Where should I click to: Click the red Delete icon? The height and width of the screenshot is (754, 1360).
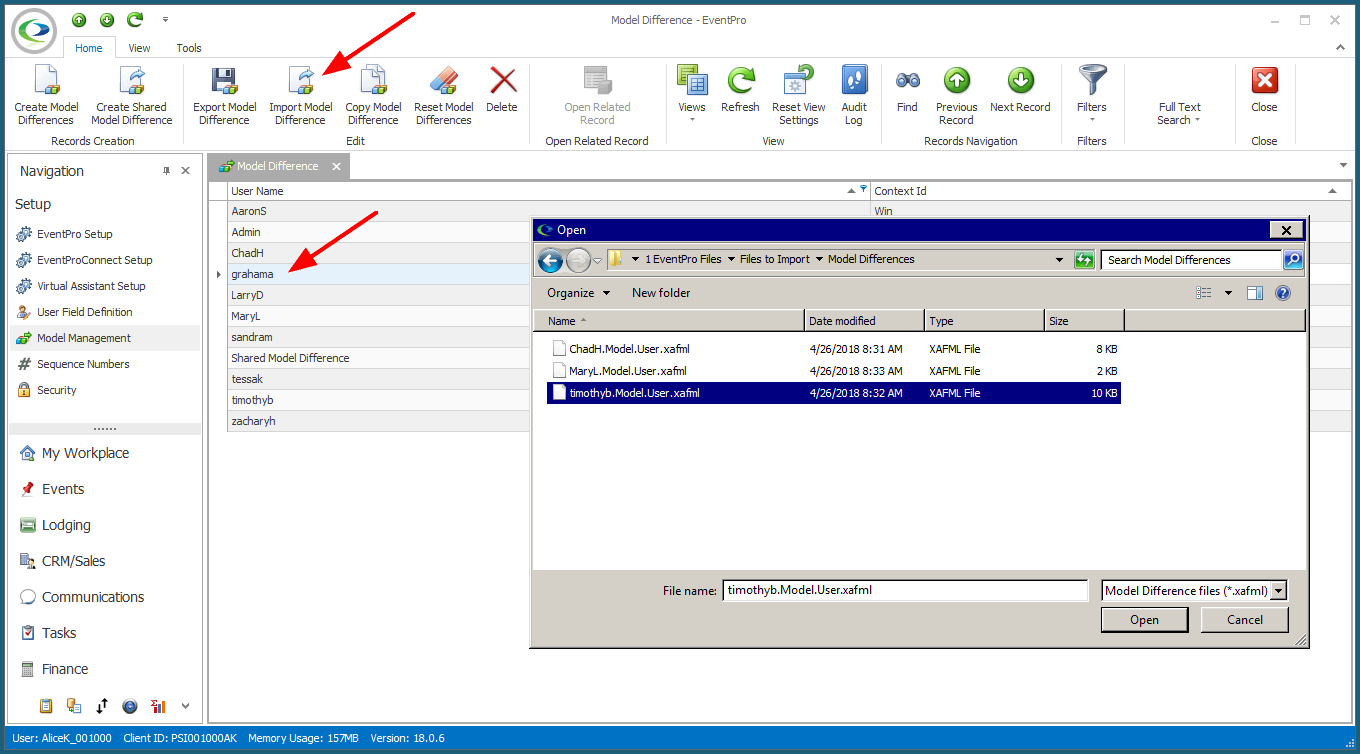(x=503, y=81)
